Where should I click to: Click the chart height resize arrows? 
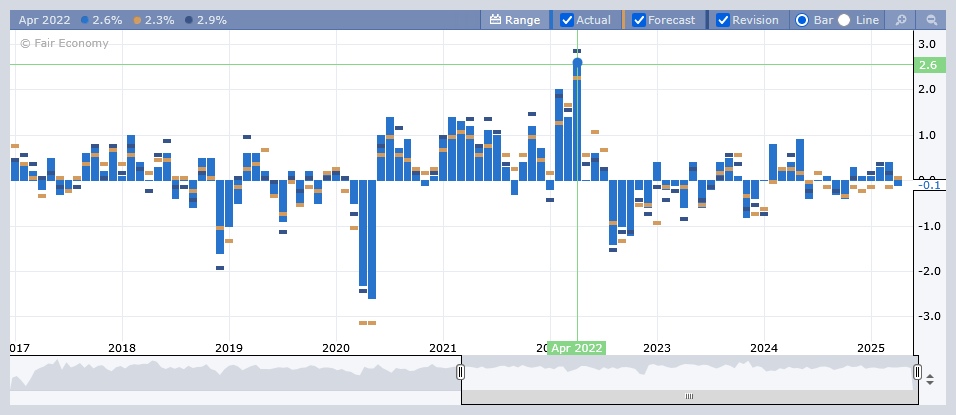[x=931, y=380]
